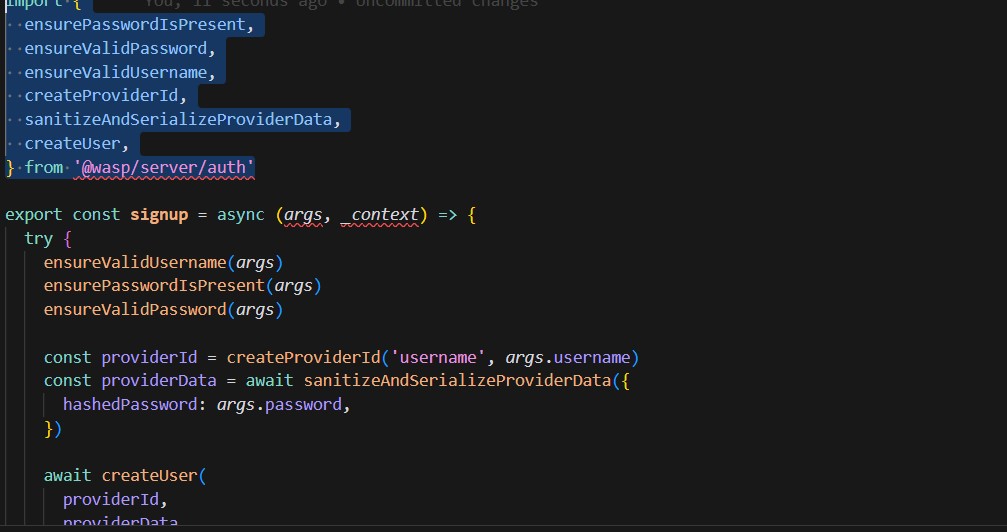Click the ensureValidUsername(args) call
The width and height of the screenshot is (1007, 532).
(163, 262)
